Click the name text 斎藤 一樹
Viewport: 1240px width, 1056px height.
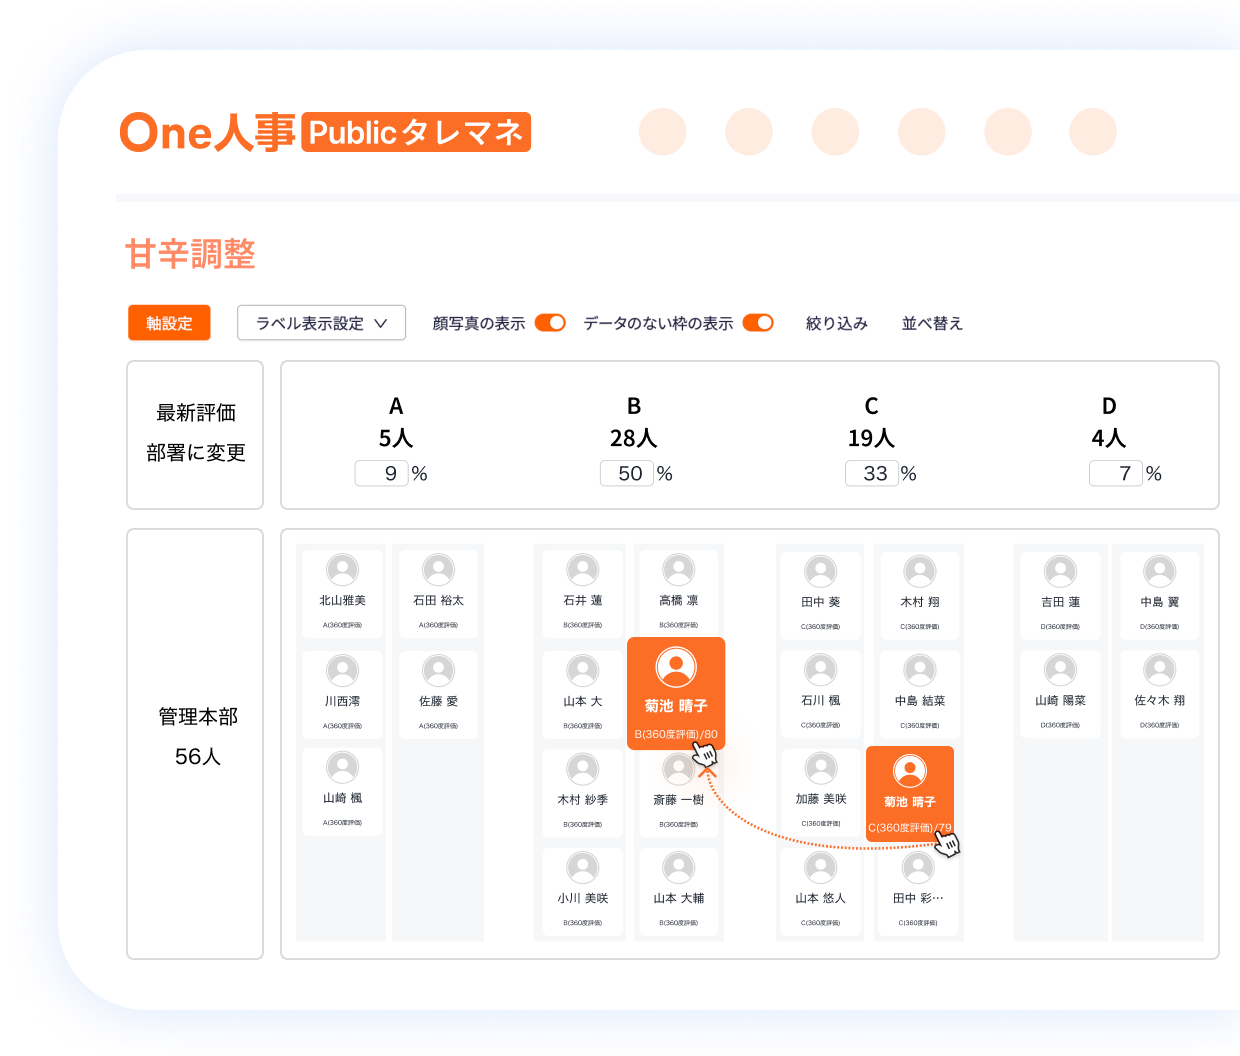click(679, 800)
